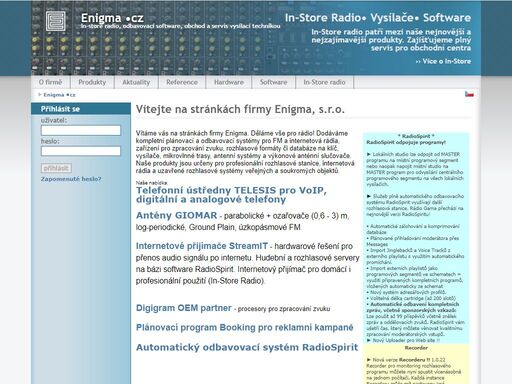Click the In-Store Radio• Vysílače• Software banner text
512x384 pixels.
[x=378, y=18]
